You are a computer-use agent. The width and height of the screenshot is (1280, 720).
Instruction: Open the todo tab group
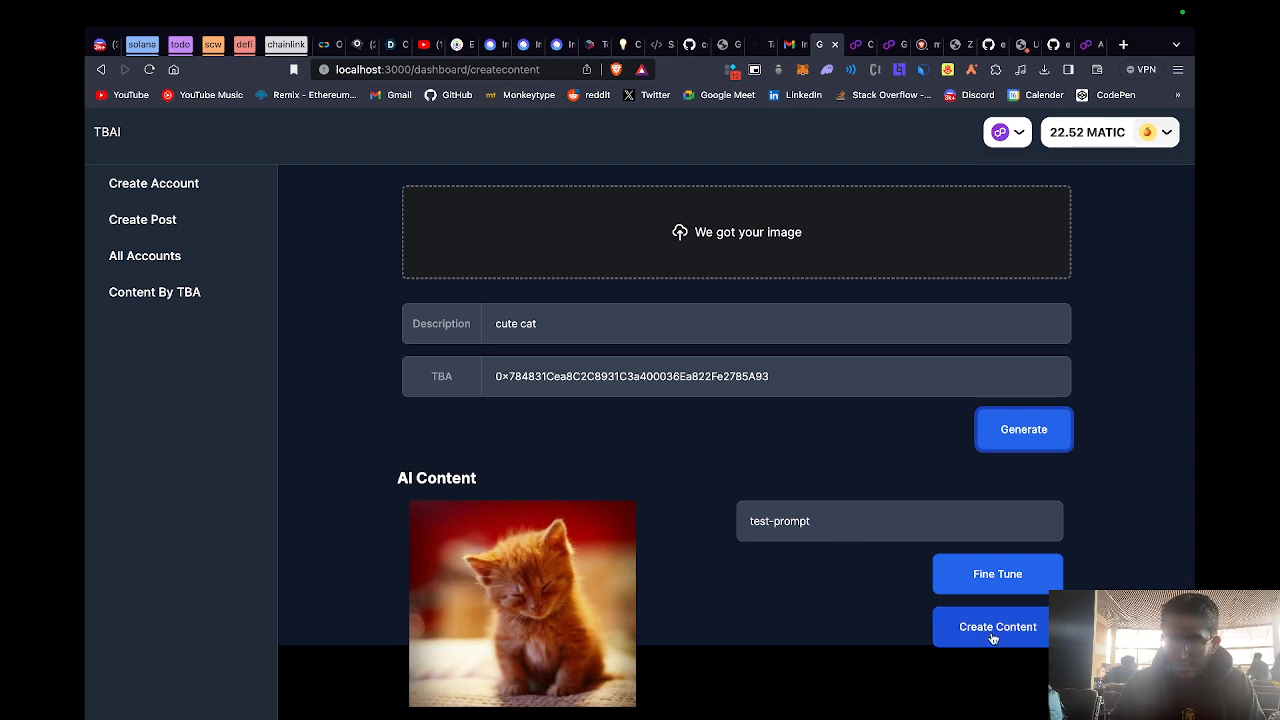pyautogui.click(x=180, y=44)
